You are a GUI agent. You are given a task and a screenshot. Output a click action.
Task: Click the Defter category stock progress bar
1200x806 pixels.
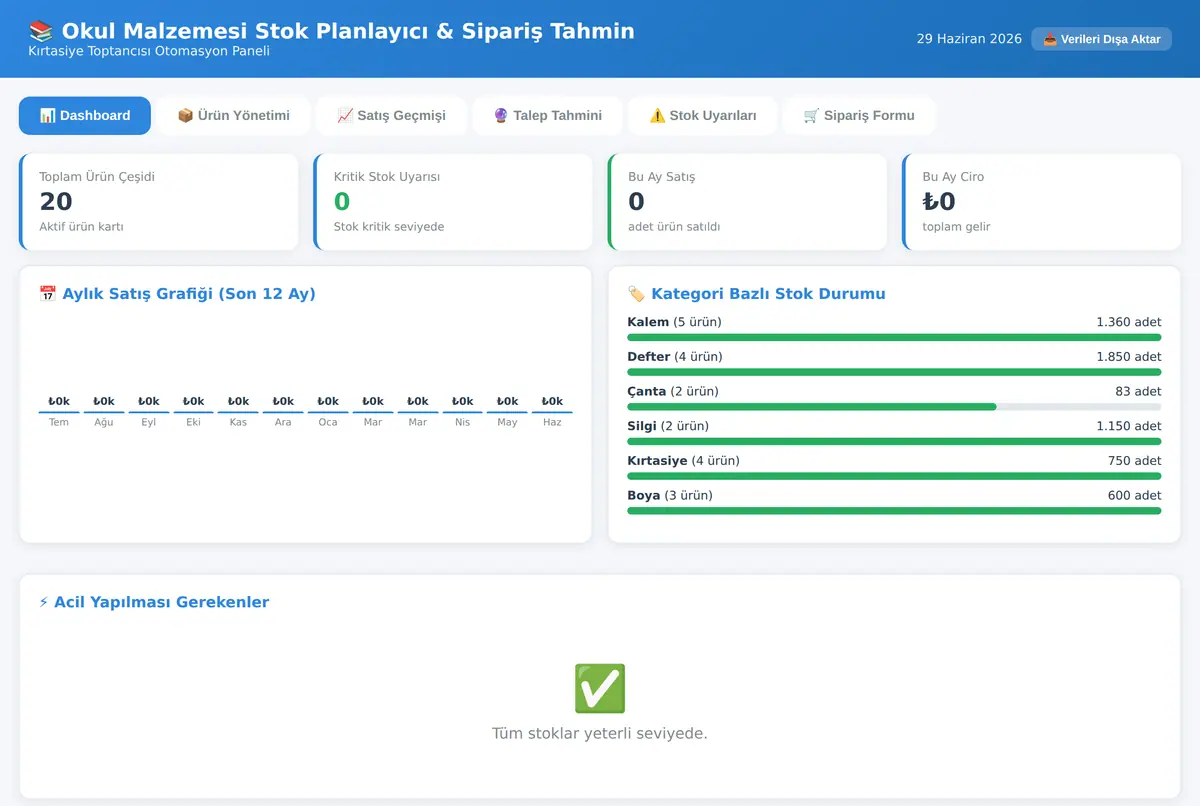(894, 372)
